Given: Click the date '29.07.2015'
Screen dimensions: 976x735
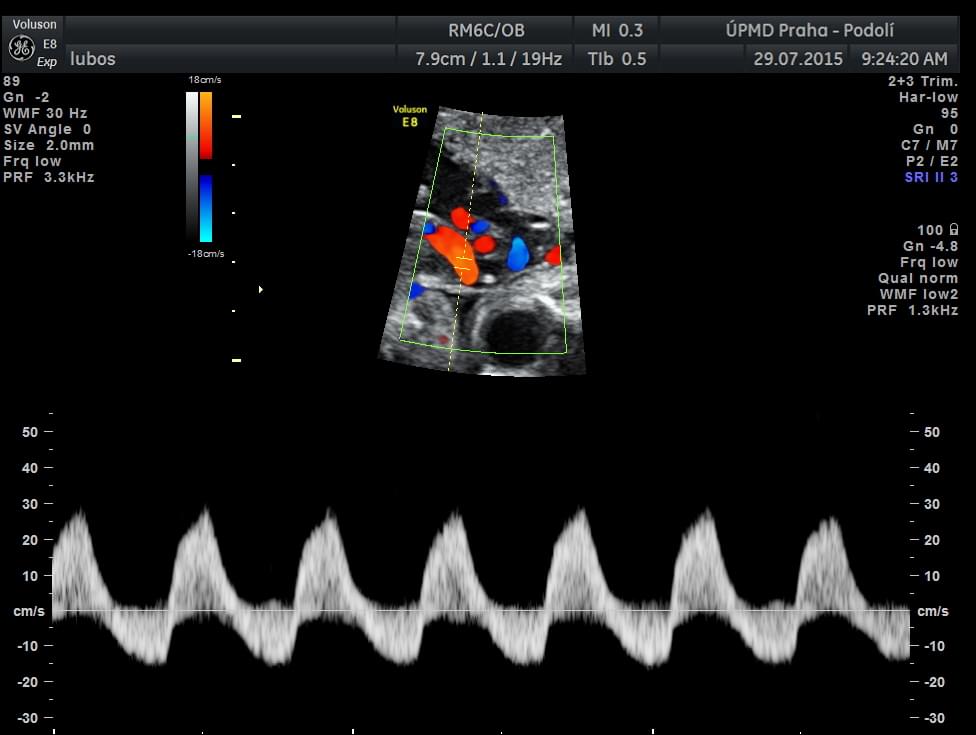Looking at the screenshot, I should coord(798,59).
